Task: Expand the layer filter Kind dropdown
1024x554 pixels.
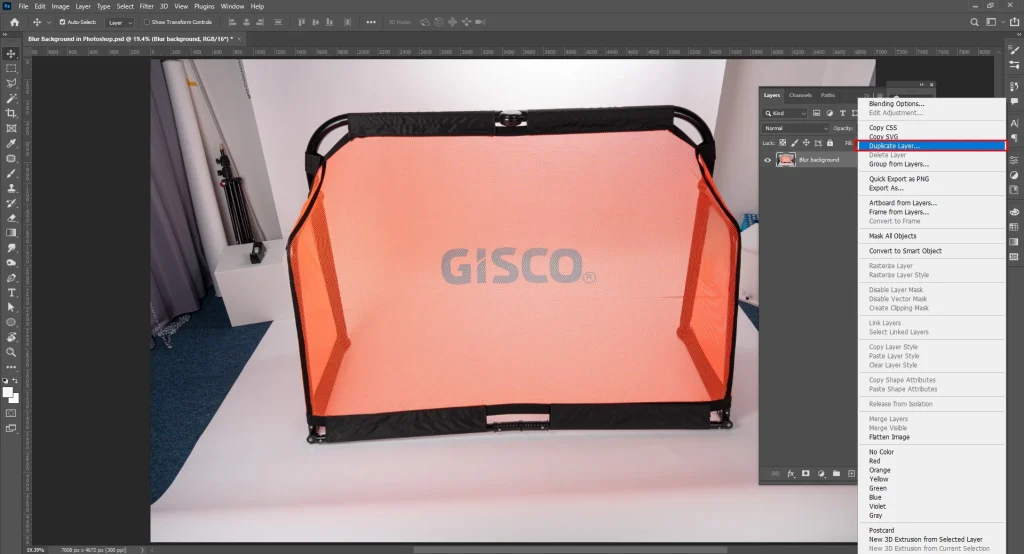Action: coord(789,114)
